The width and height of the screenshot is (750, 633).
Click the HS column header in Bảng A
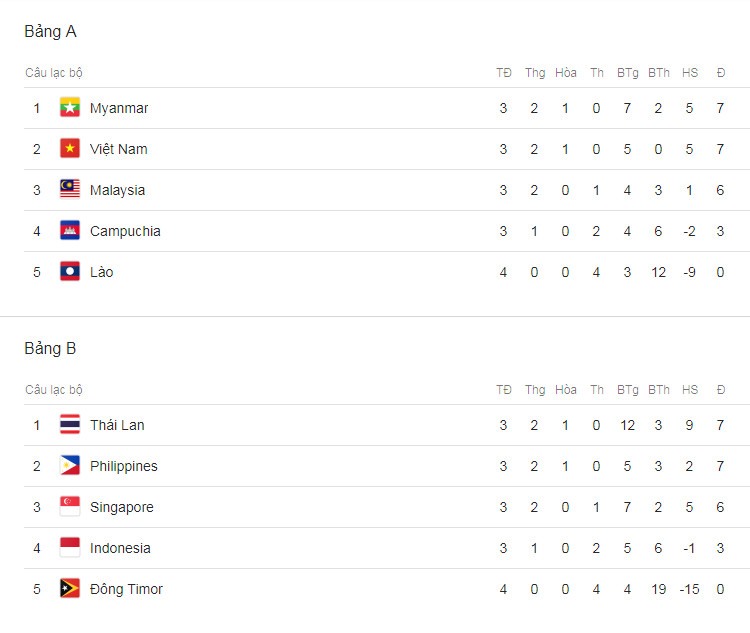(x=690, y=73)
